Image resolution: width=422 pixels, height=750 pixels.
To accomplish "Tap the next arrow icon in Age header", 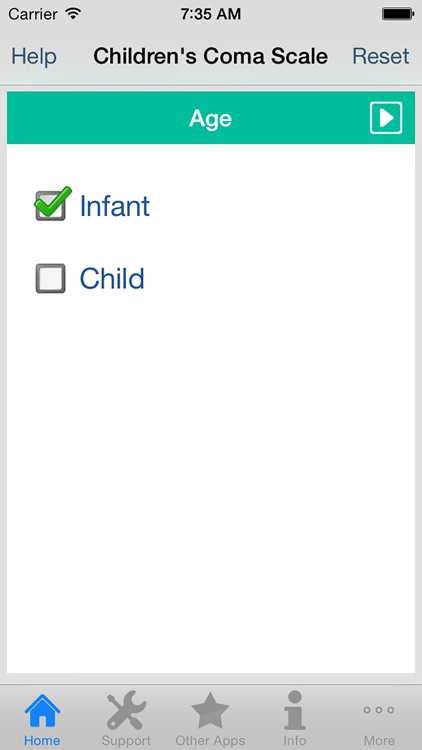I will 386,118.
